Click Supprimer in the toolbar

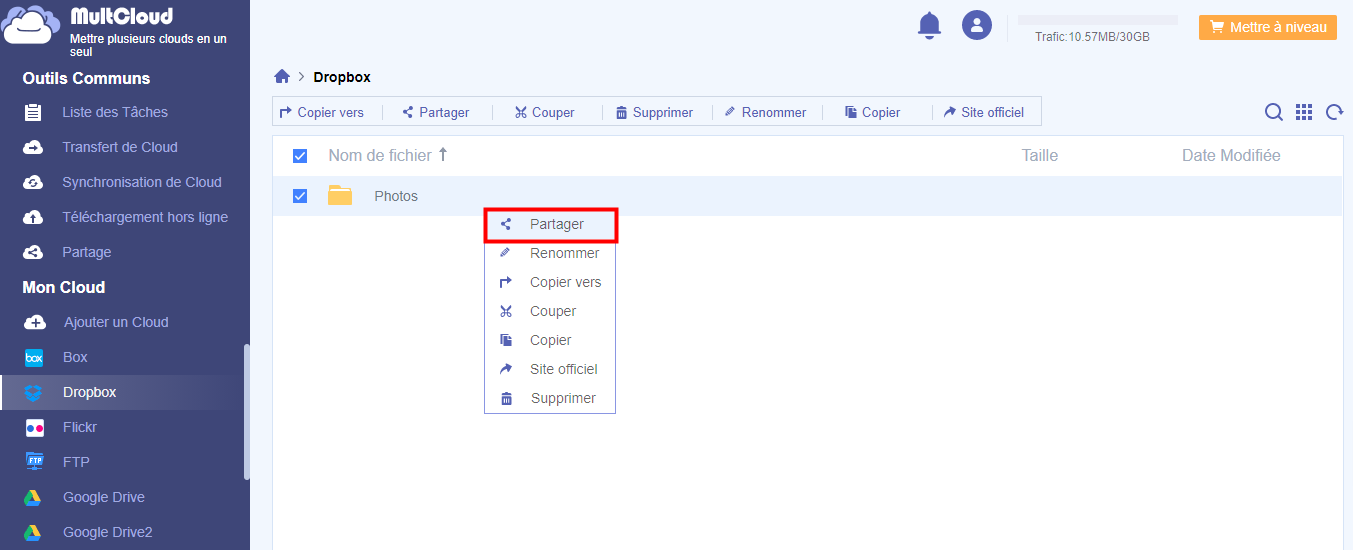pos(655,112)
